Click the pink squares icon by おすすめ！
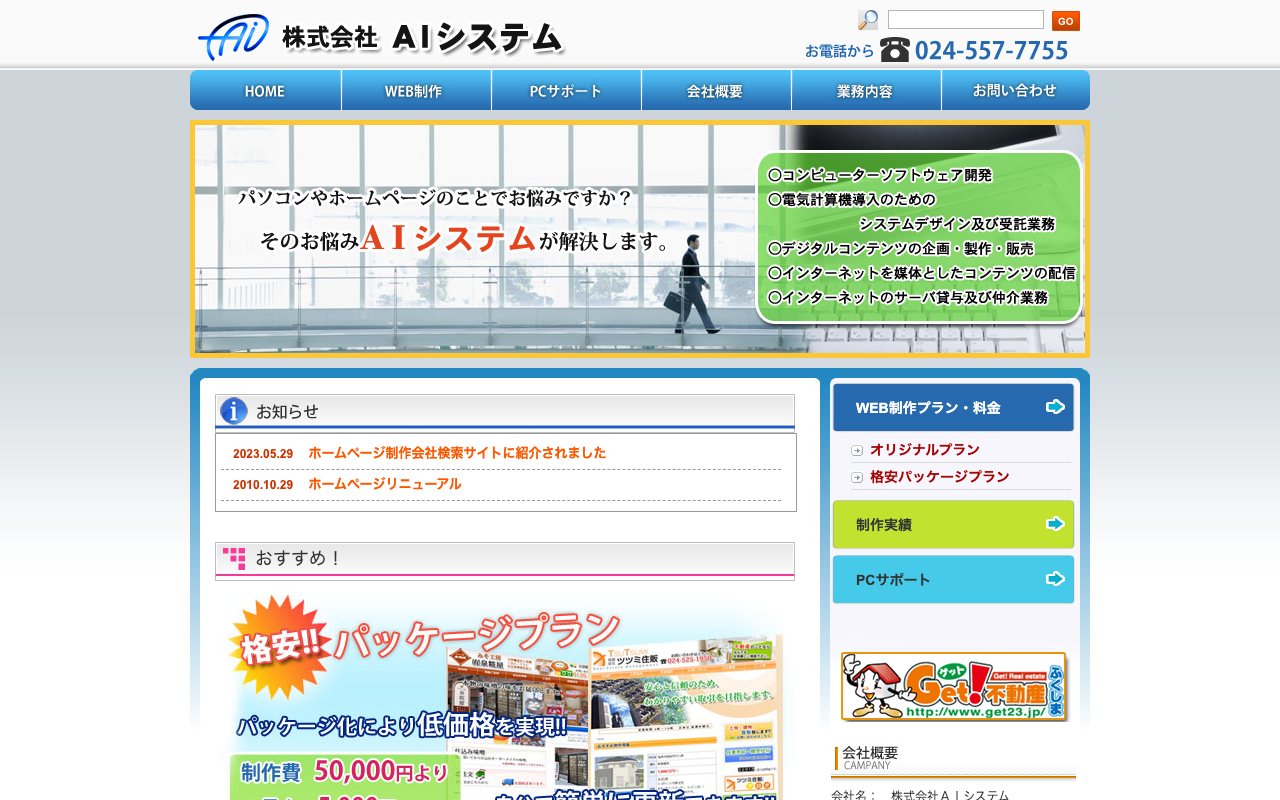This screenshot has width=1280, height=800. (234, 558)
